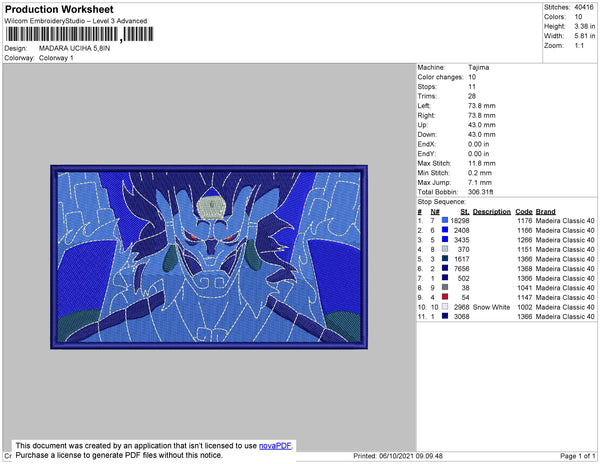Click the "Production Worksheet" title
600x464 pixels.
click(59, 10)
